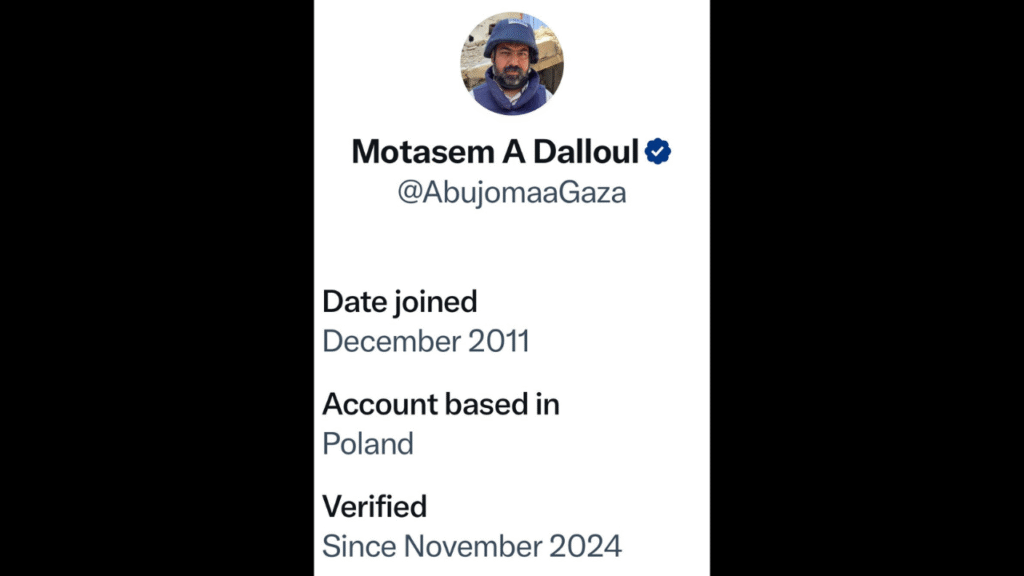Image resolution: width=1024 pixels, height=576 pixels.
Task: Click the Date joined heading
Action: pyautogui.click(x=400, y=301)
